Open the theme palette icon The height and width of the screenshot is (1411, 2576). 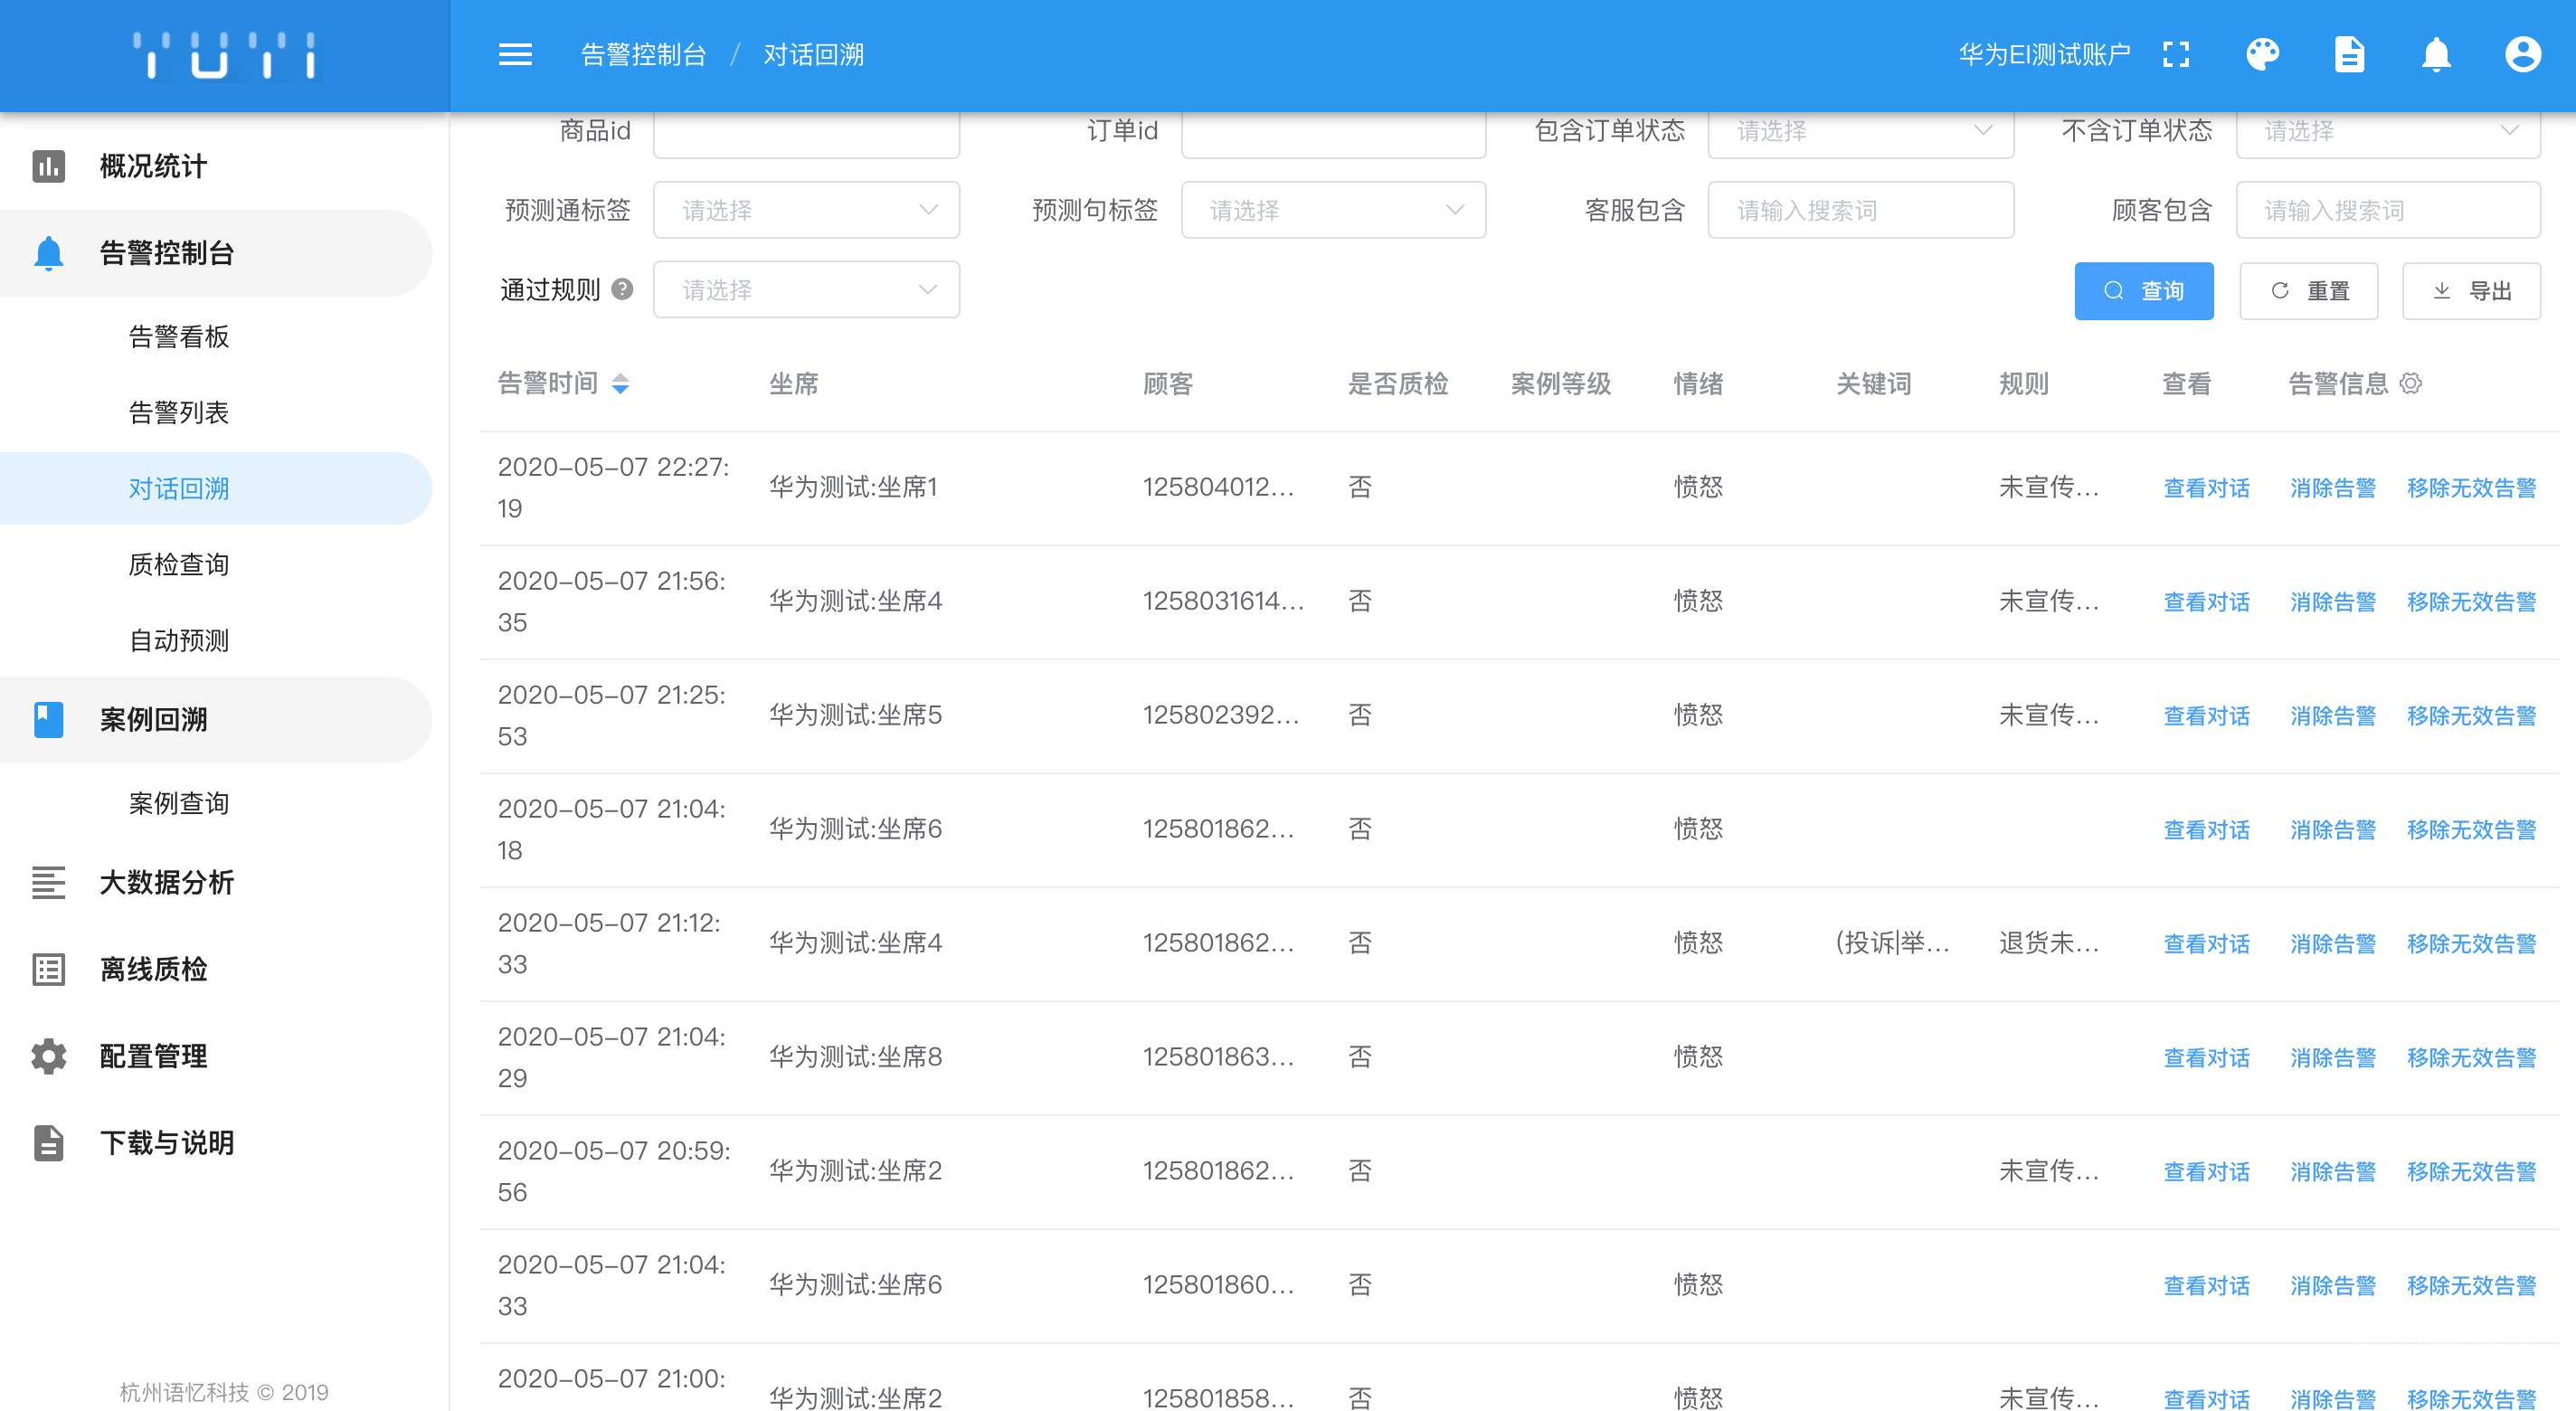(2262, 55)
